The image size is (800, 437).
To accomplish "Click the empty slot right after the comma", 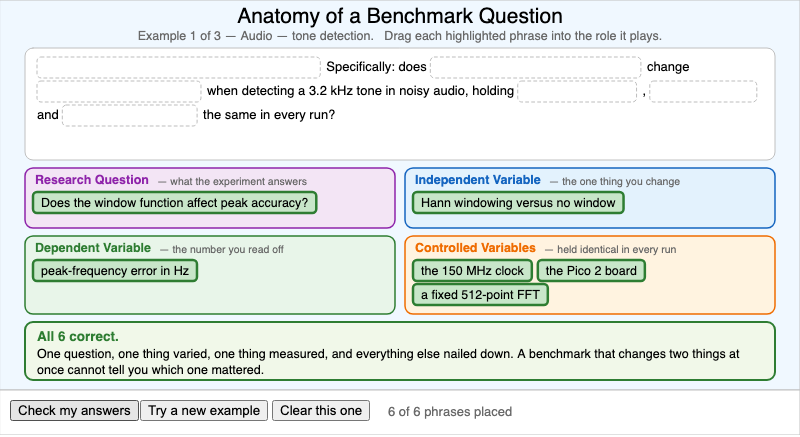I will pos(703,91).
